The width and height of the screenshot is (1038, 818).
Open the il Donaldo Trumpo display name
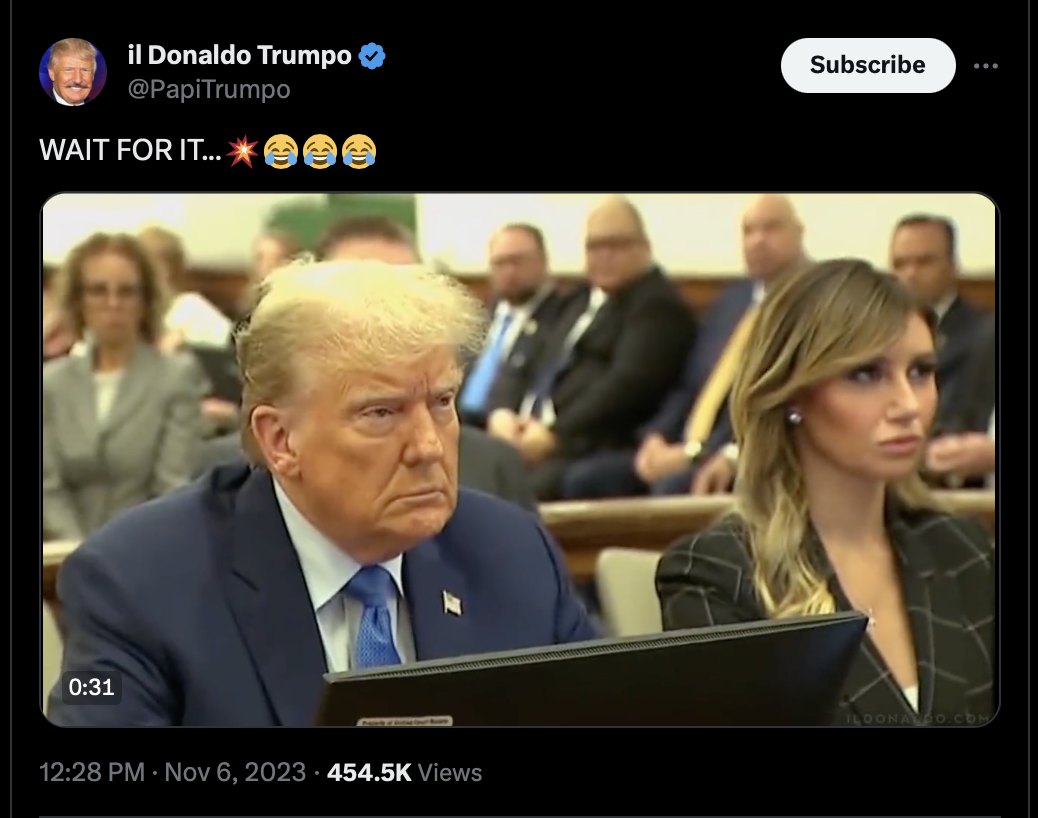coord(239,56)
